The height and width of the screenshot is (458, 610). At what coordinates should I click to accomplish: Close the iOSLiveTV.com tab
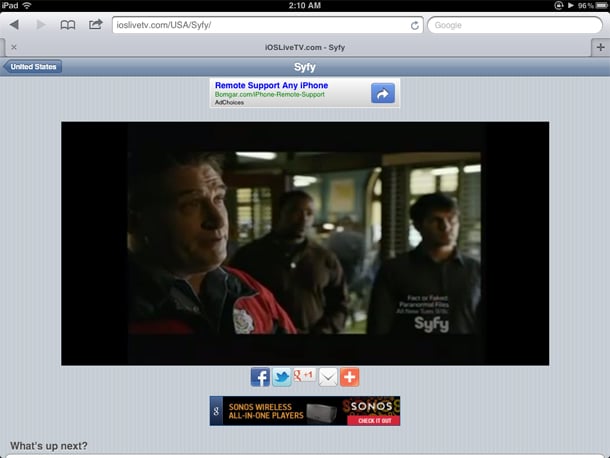13,47
